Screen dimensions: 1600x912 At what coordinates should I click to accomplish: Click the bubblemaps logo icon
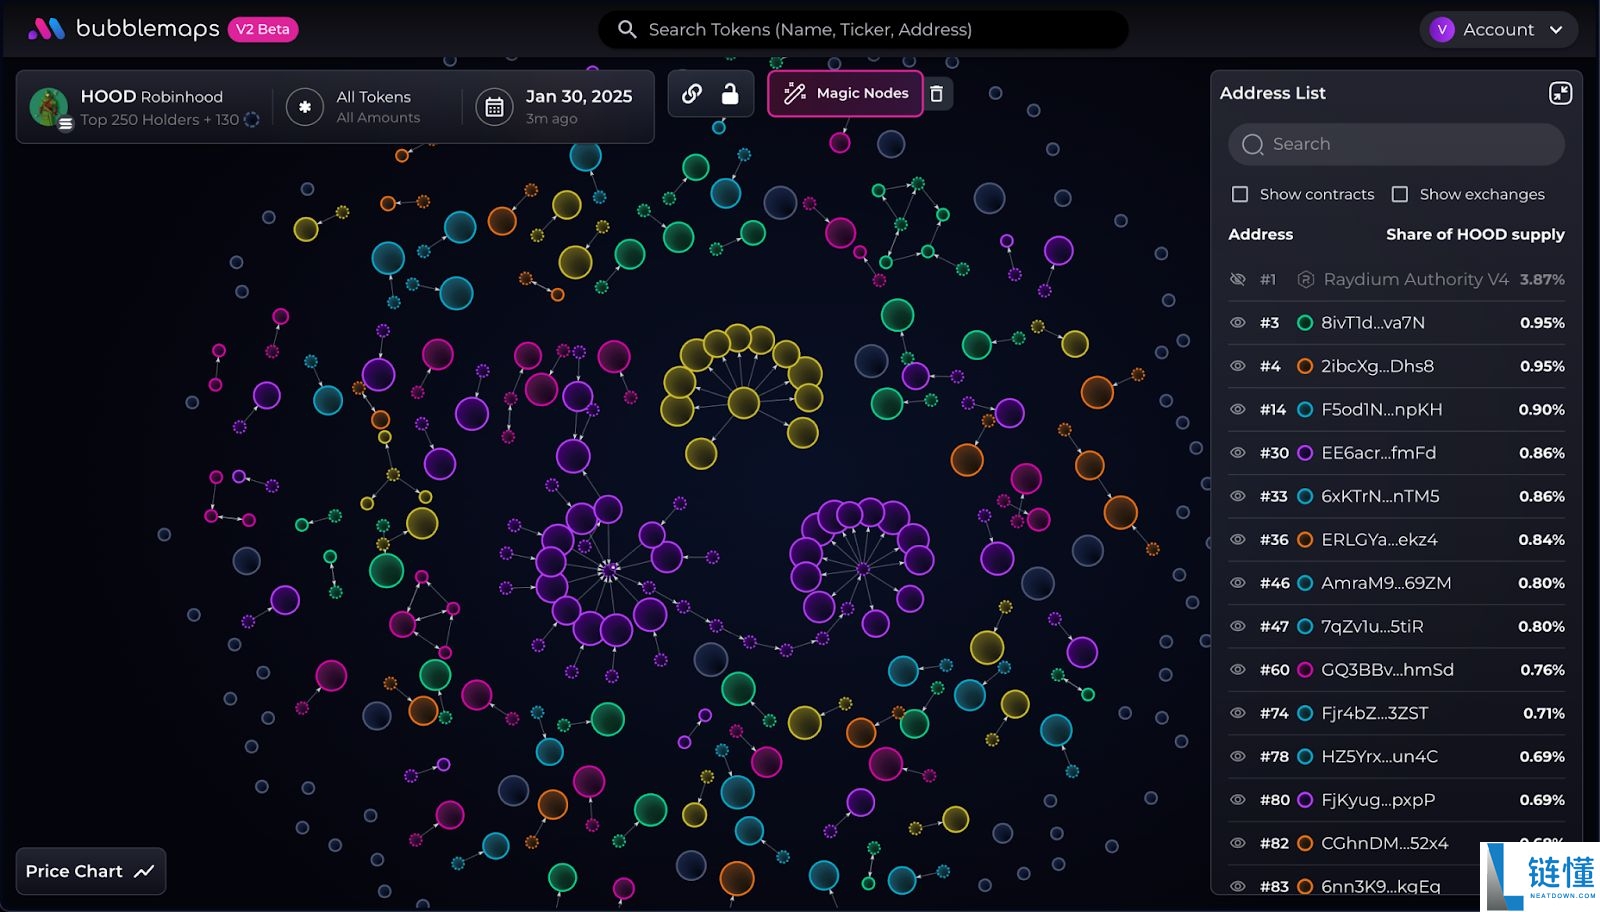[x=46, y=29]
